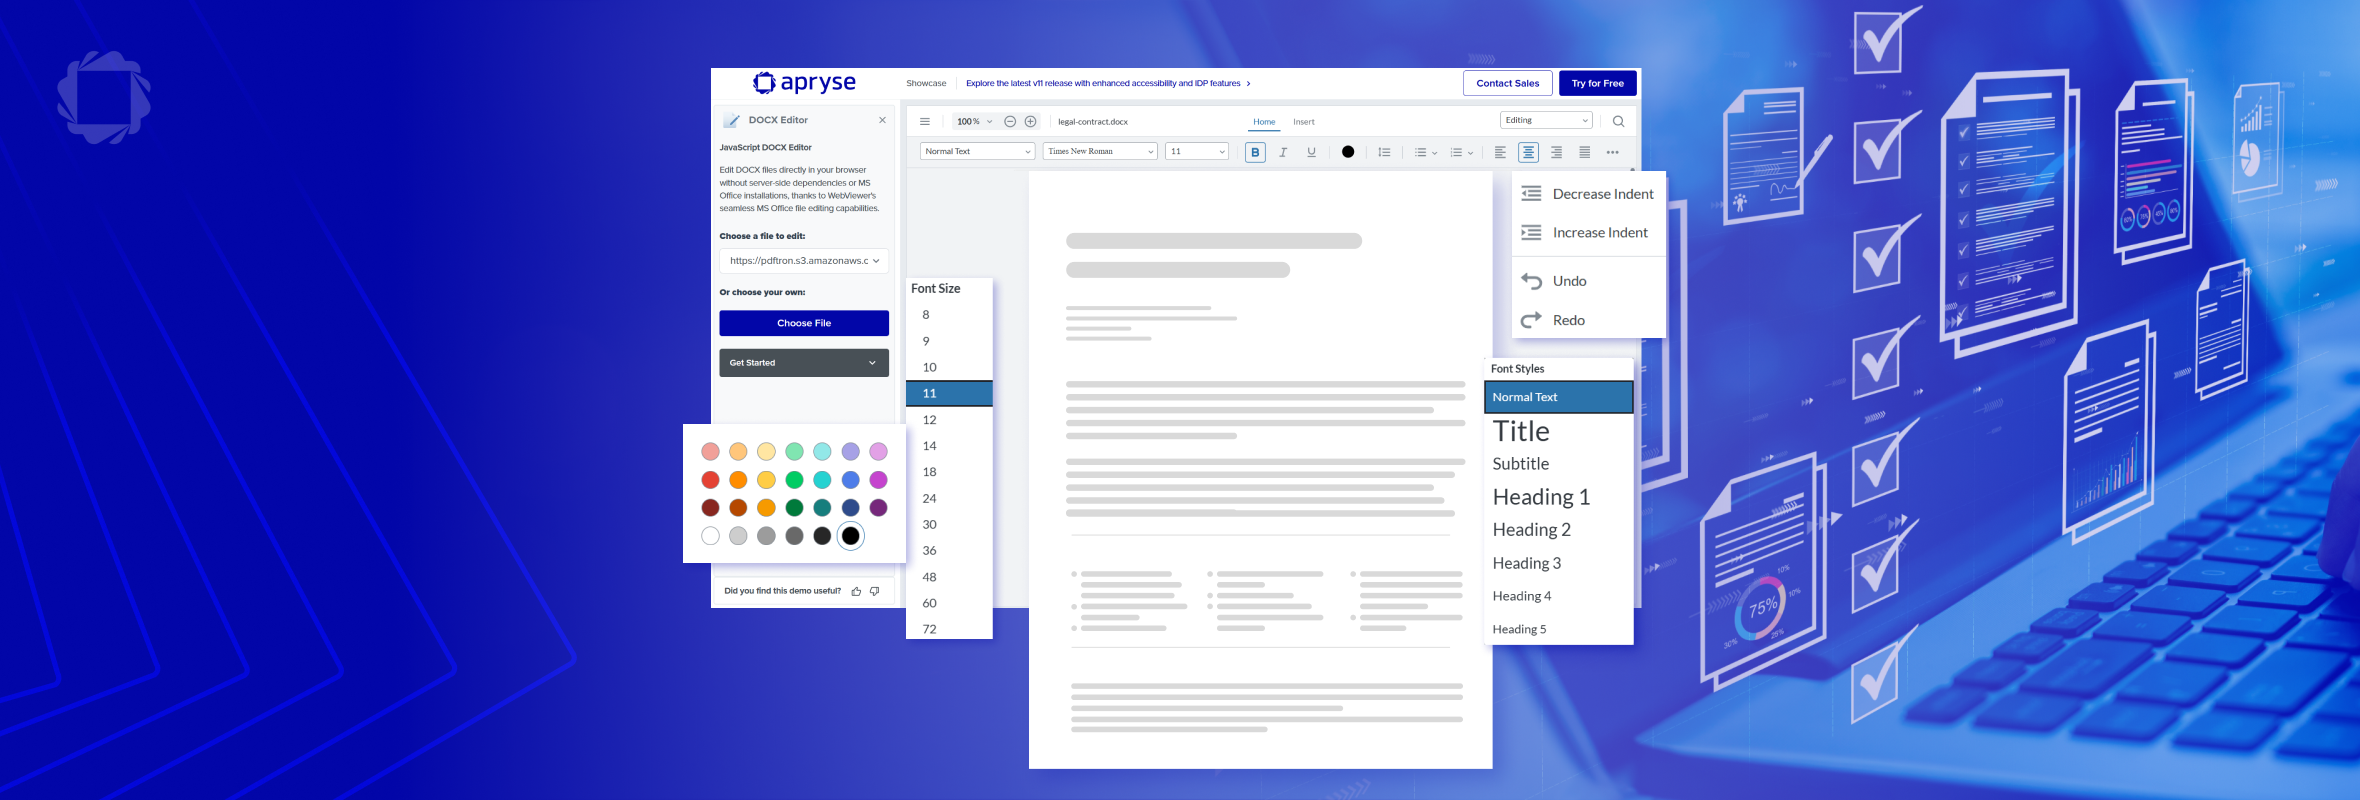Close the DOCX Editor panel
2360x800 pixels.
[x=882, y=120]
